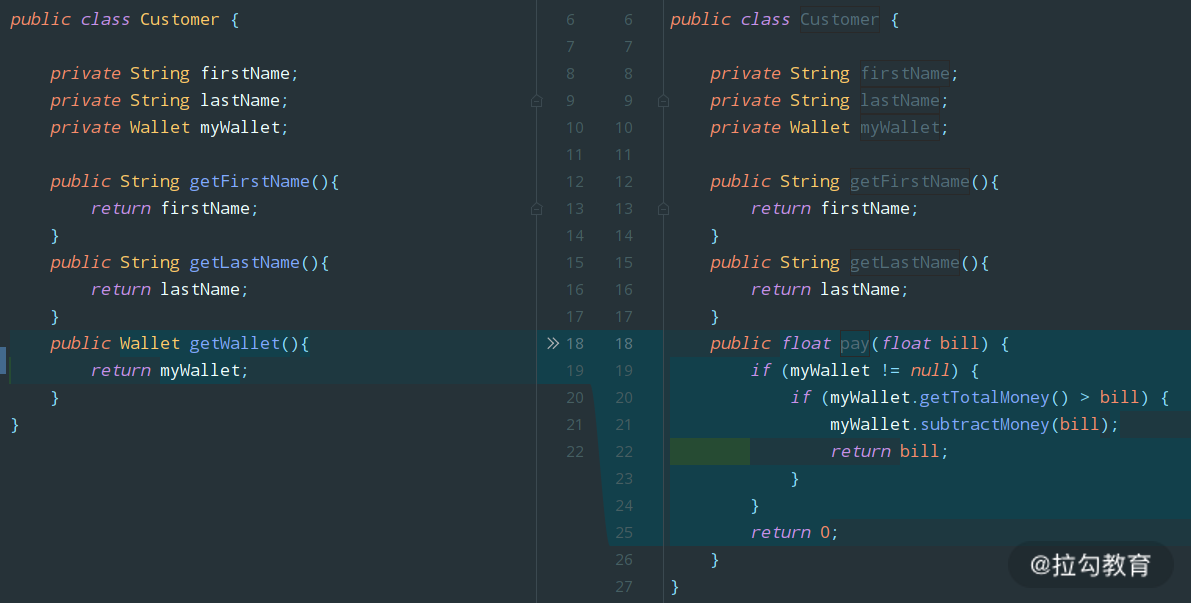Click the pay method name in right pane

(x=855, y=344)
